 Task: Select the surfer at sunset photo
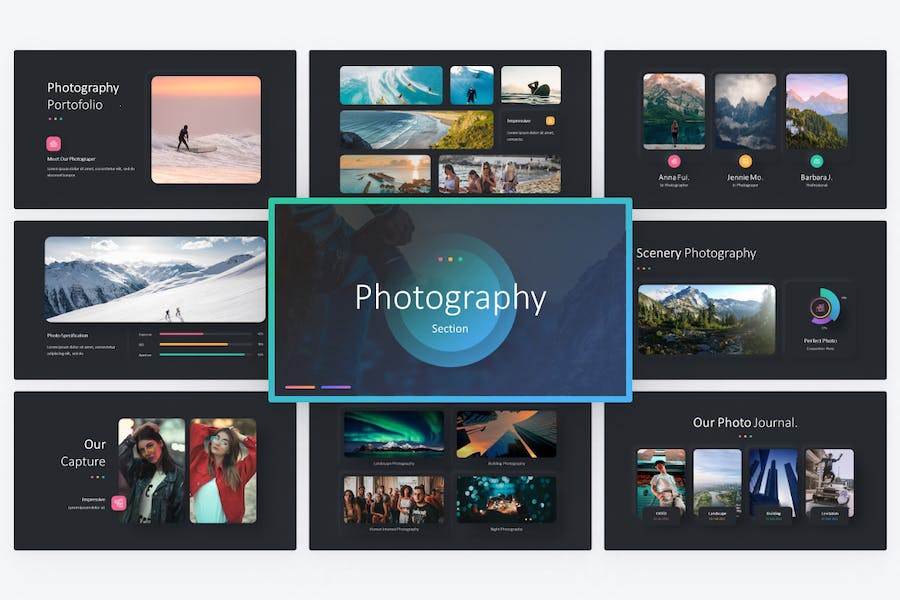(x=206, y=130)
